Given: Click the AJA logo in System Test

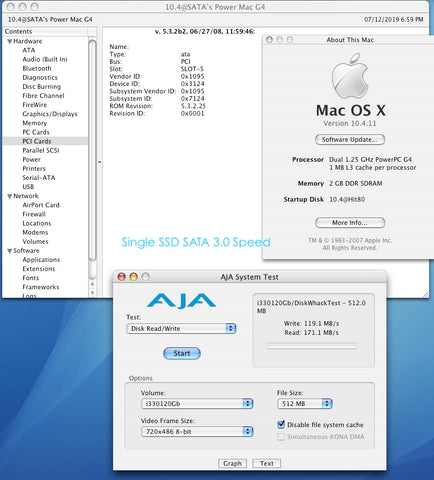Looking at the screenshot, I should [x=181, y=300].
